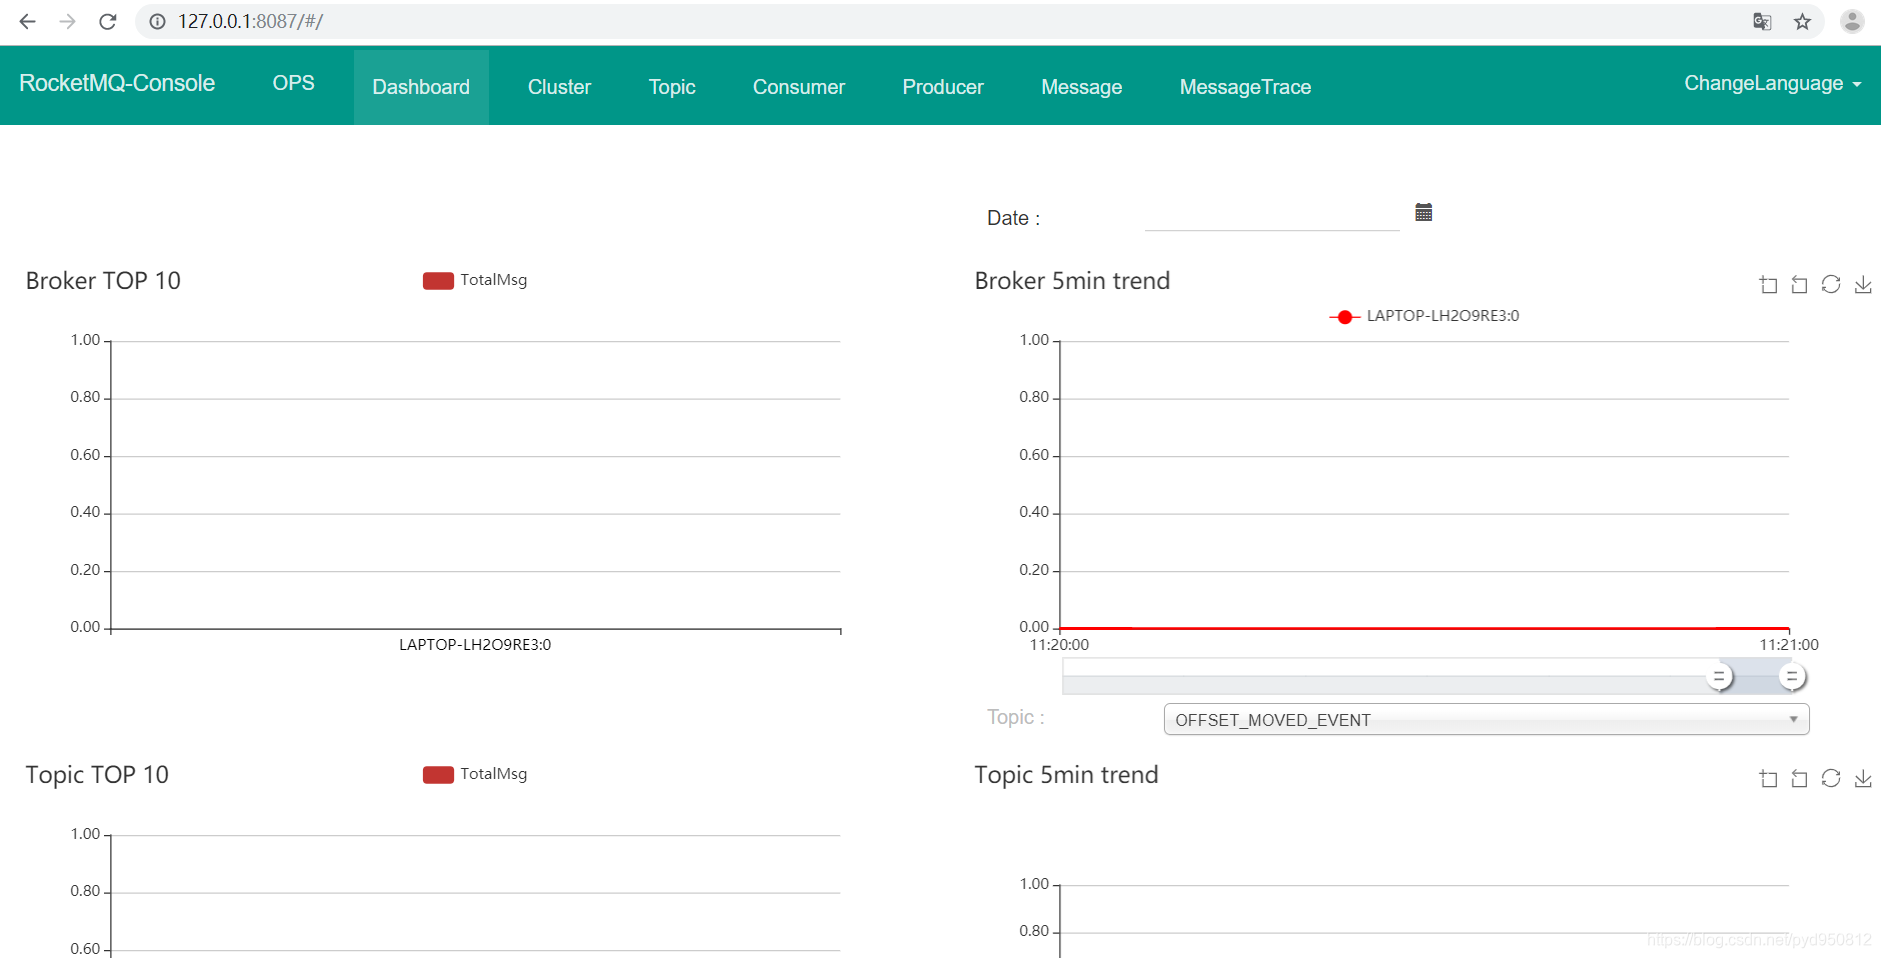Reset zoom on Broker 5min trend chart
Image resolution: width=1881 pixels, height=958 pixels.
(x=1799, y=285)
